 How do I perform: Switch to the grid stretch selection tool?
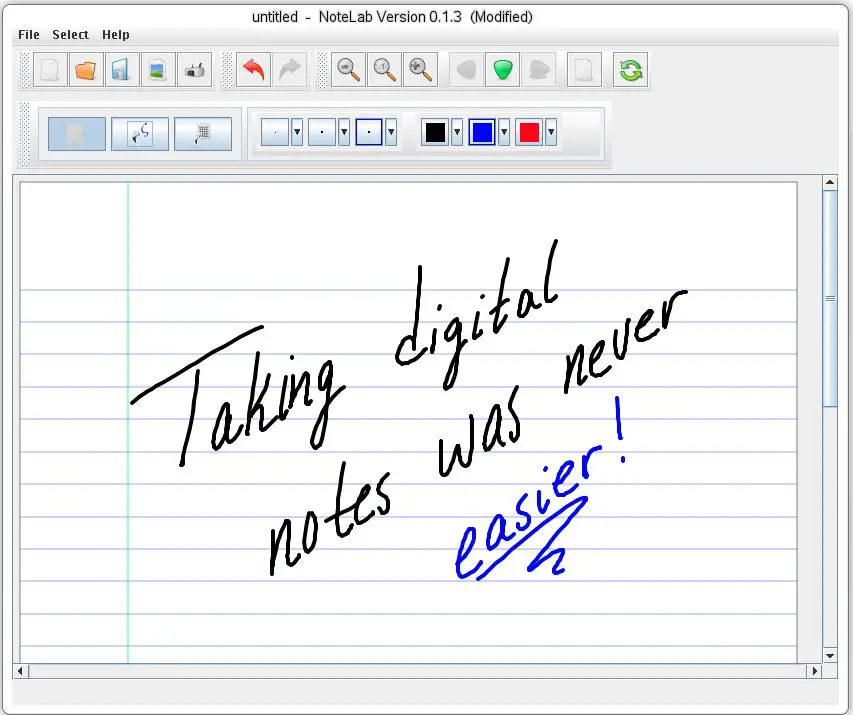point(203,133)
